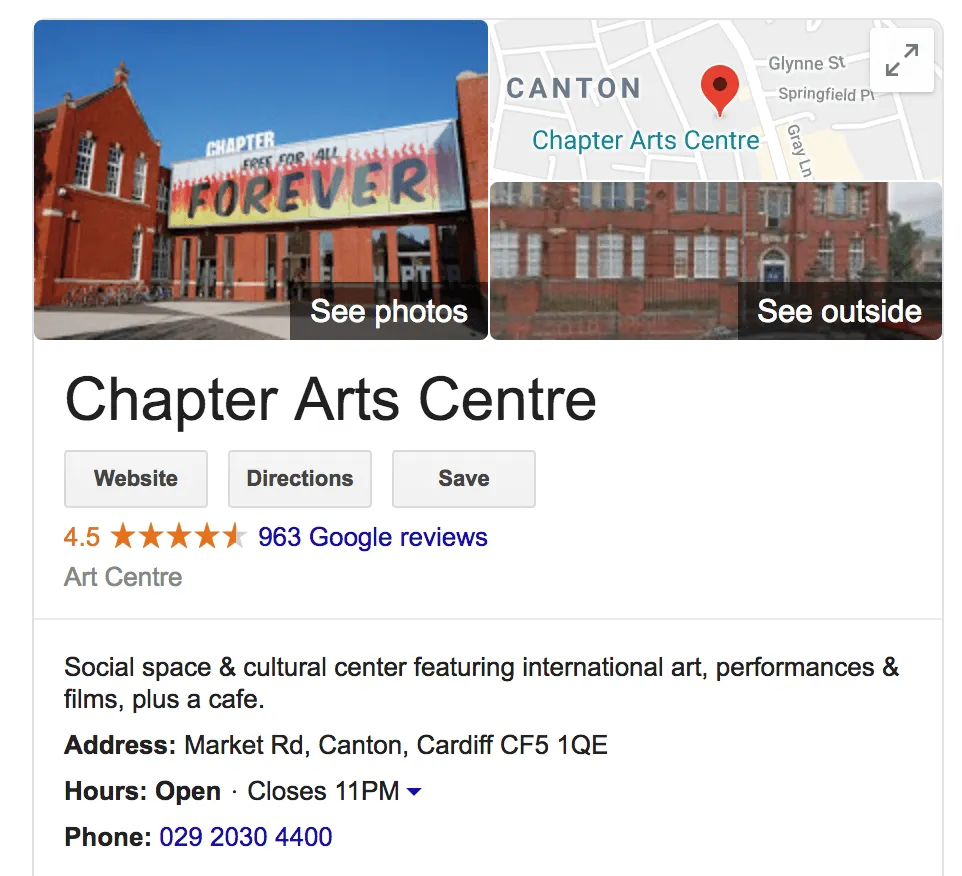Click See outside street view
This screenshot has width=962, height=876.
840,311
